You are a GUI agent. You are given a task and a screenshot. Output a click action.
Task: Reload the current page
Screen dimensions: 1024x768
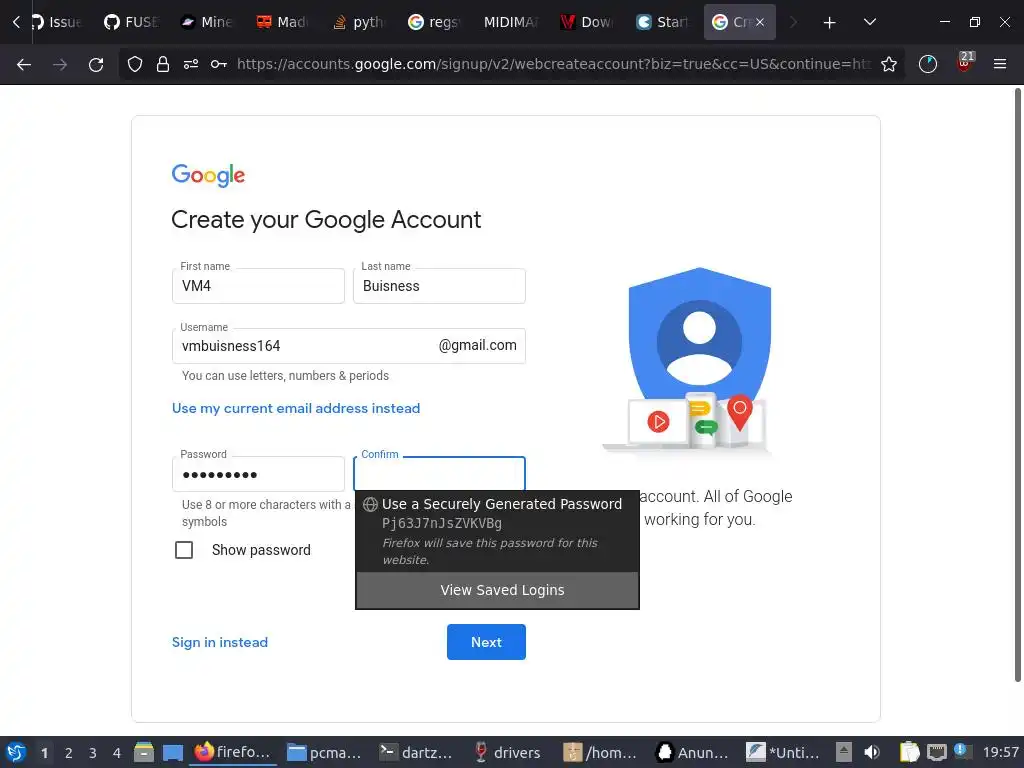click(96, 64)
